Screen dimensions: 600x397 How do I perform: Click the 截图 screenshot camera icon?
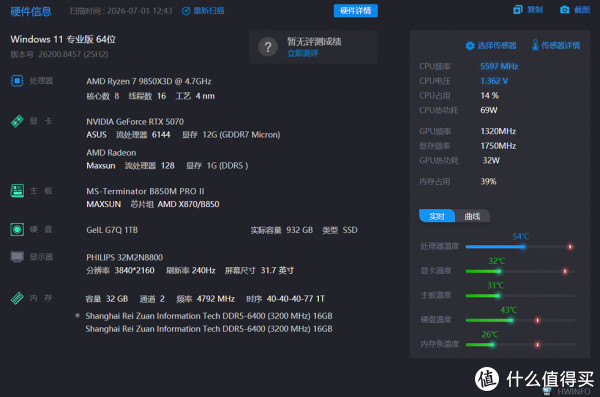coord(564,10)
